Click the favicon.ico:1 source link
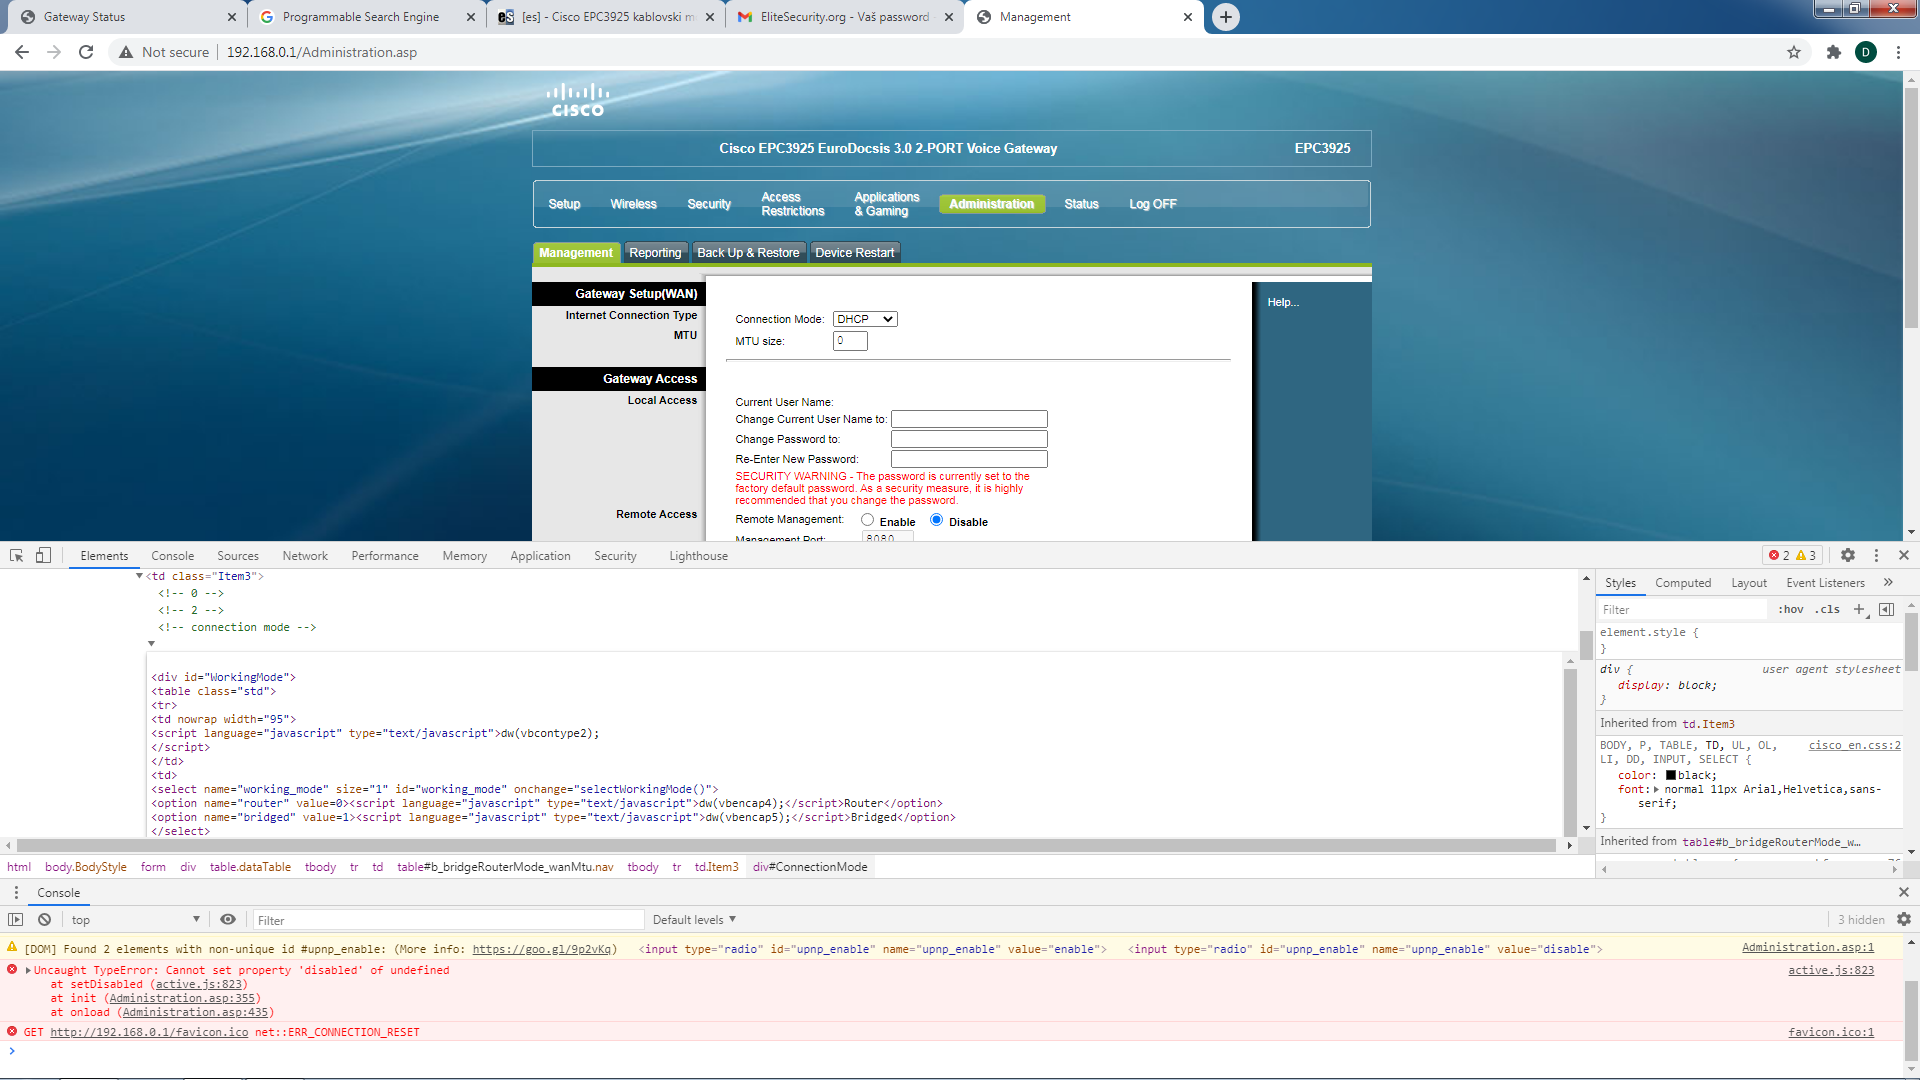Screen dimensions: 1920x1080 tap(1831, 1032)
